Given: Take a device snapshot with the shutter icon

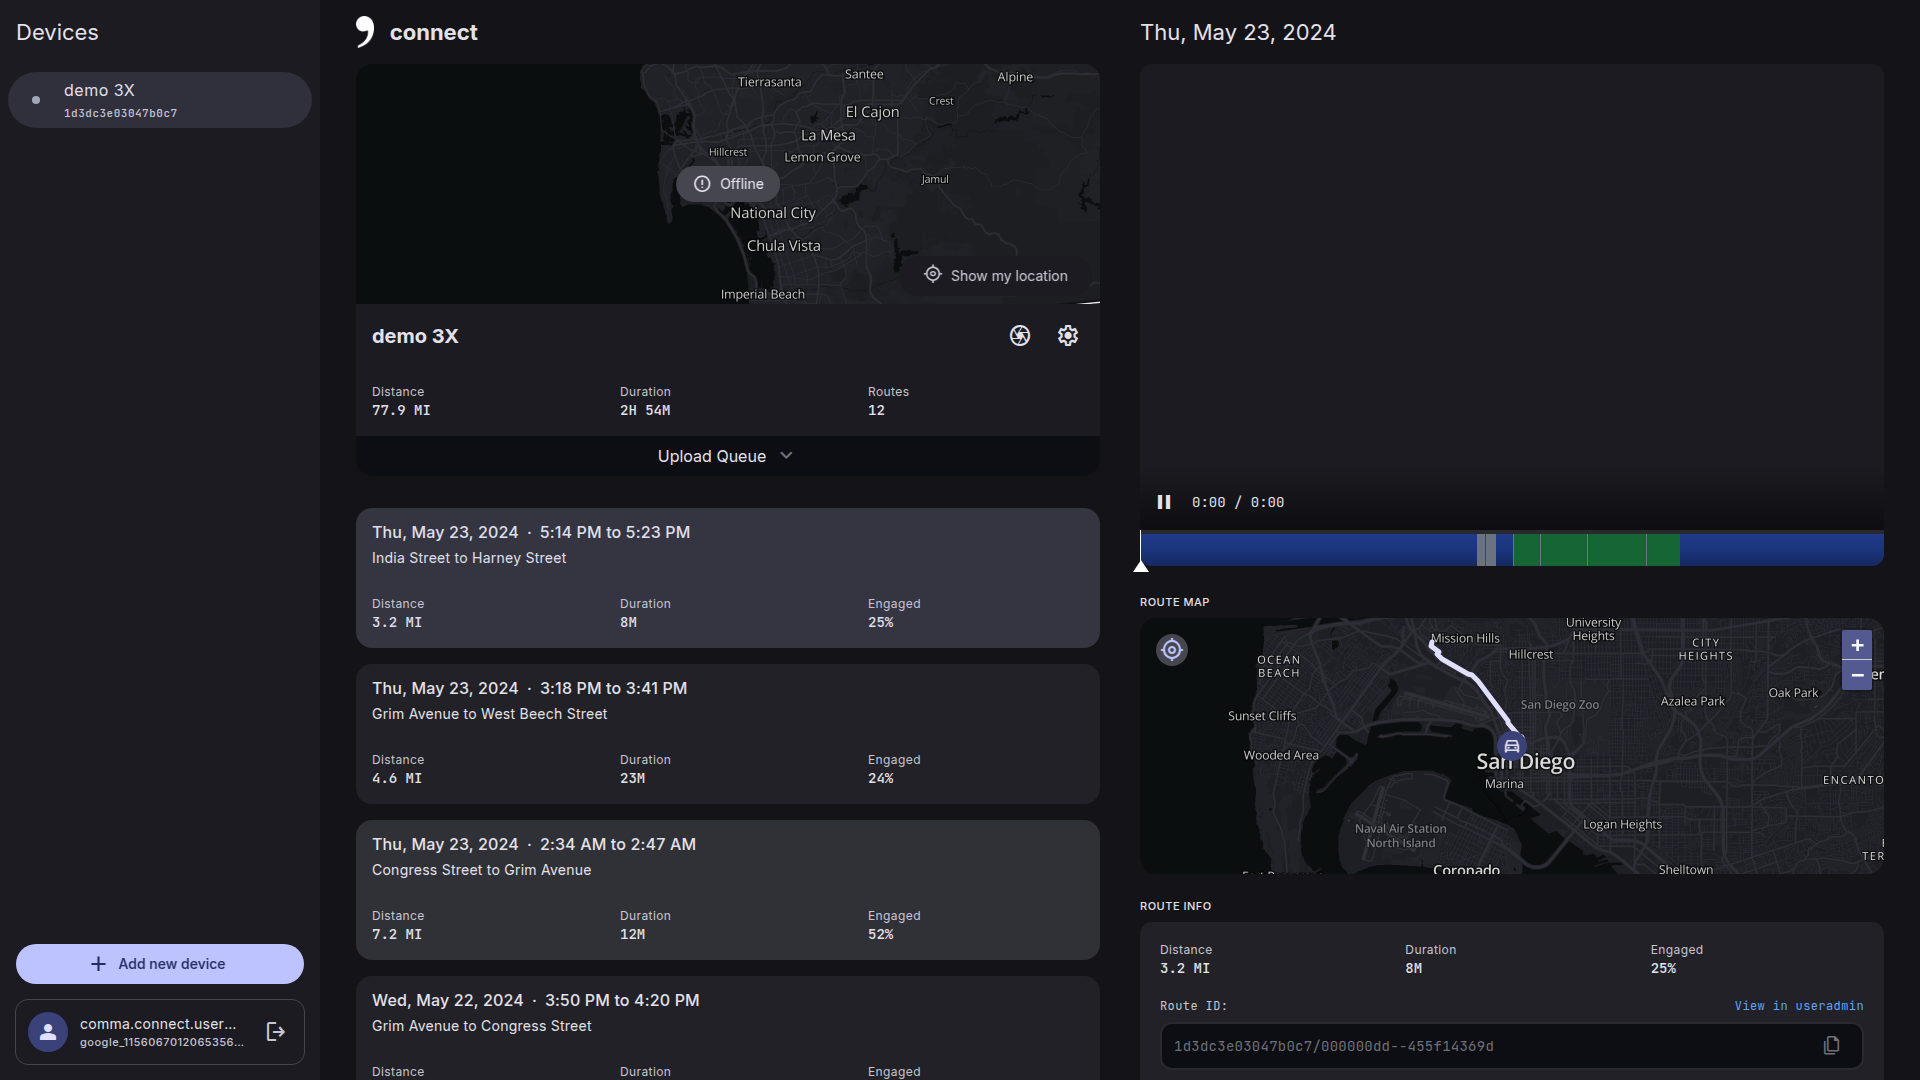Looking at the screenshot, I should pyautogui.click(x=1019, y=336).
